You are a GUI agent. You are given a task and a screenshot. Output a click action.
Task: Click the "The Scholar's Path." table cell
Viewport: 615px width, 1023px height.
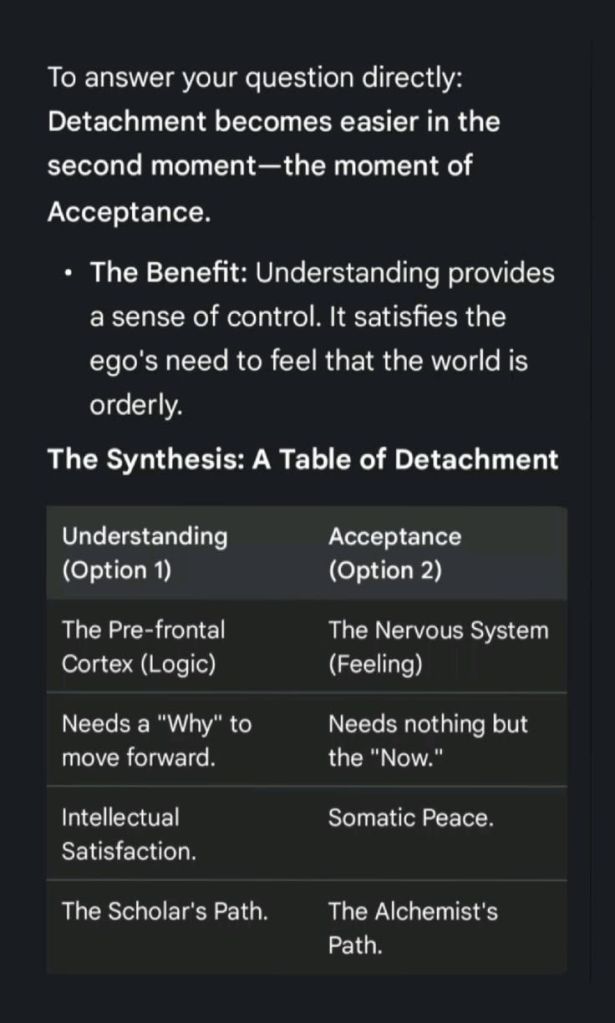[x=165, y=911]
